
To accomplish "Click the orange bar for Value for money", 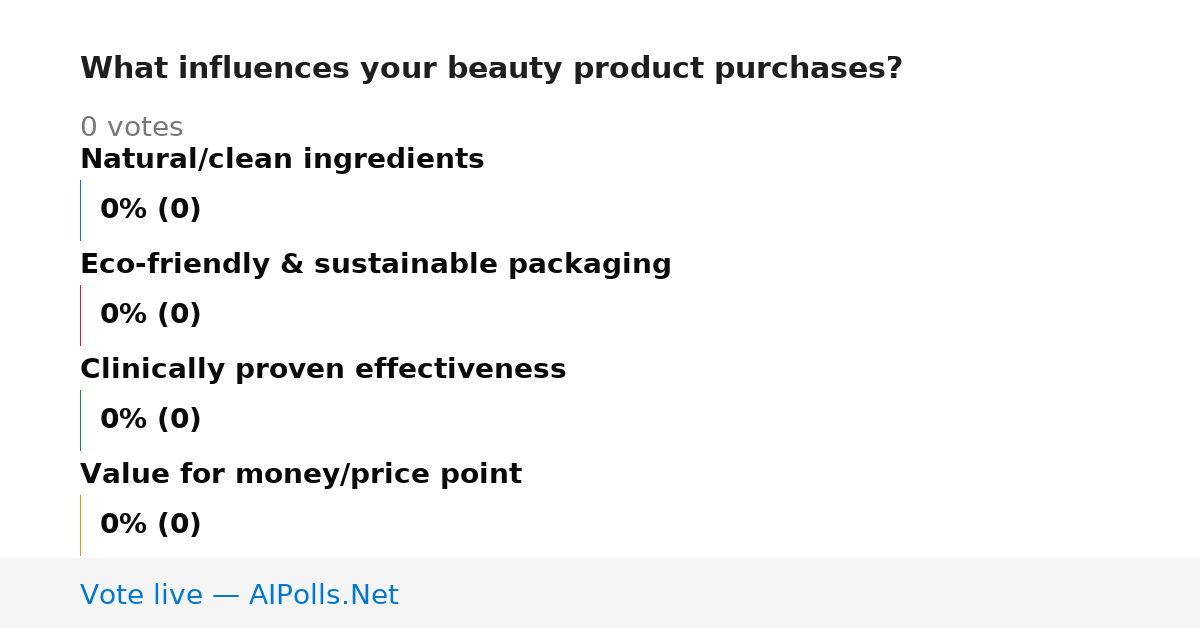I will (80, 525).
